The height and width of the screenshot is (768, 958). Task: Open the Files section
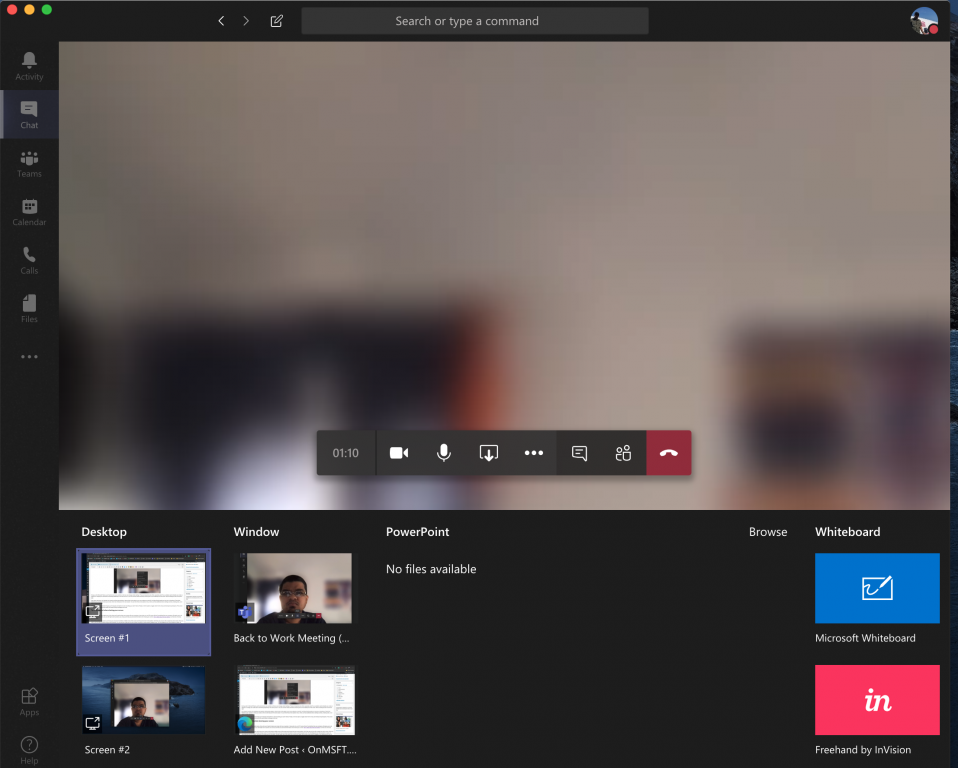click(x=29, y=309)
